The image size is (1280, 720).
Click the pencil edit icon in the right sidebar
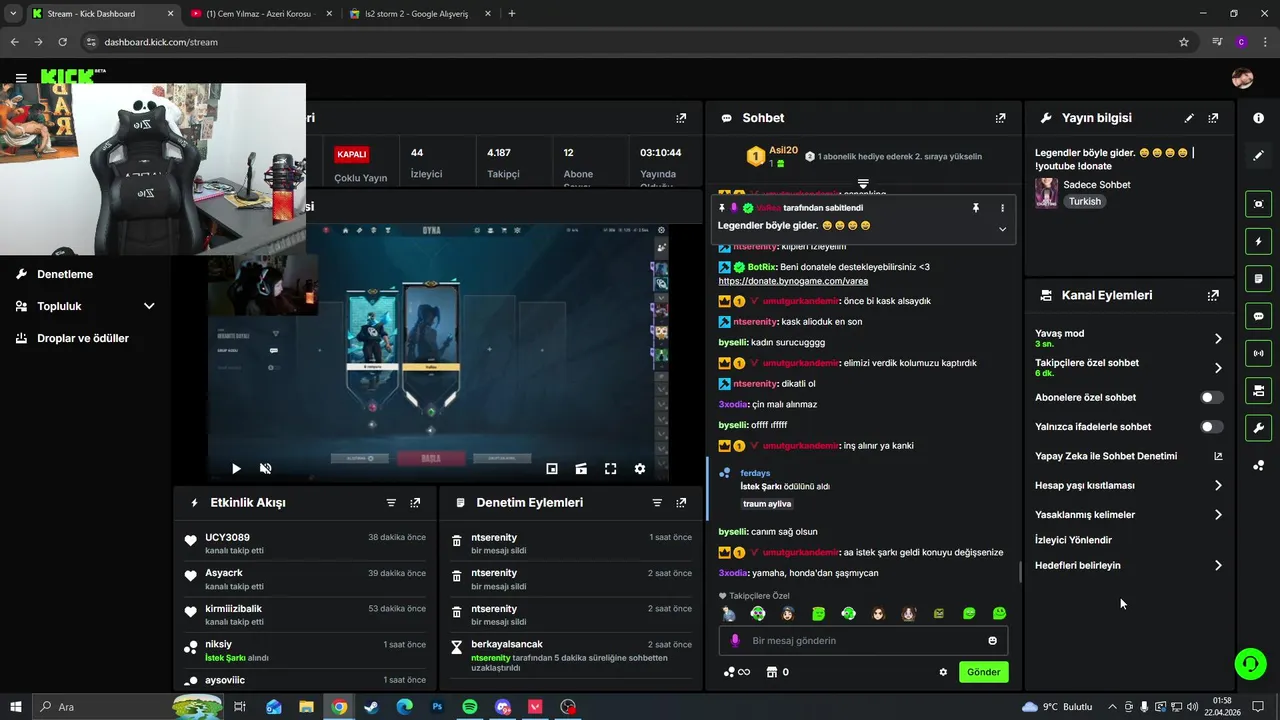[x=1258, y=156]
